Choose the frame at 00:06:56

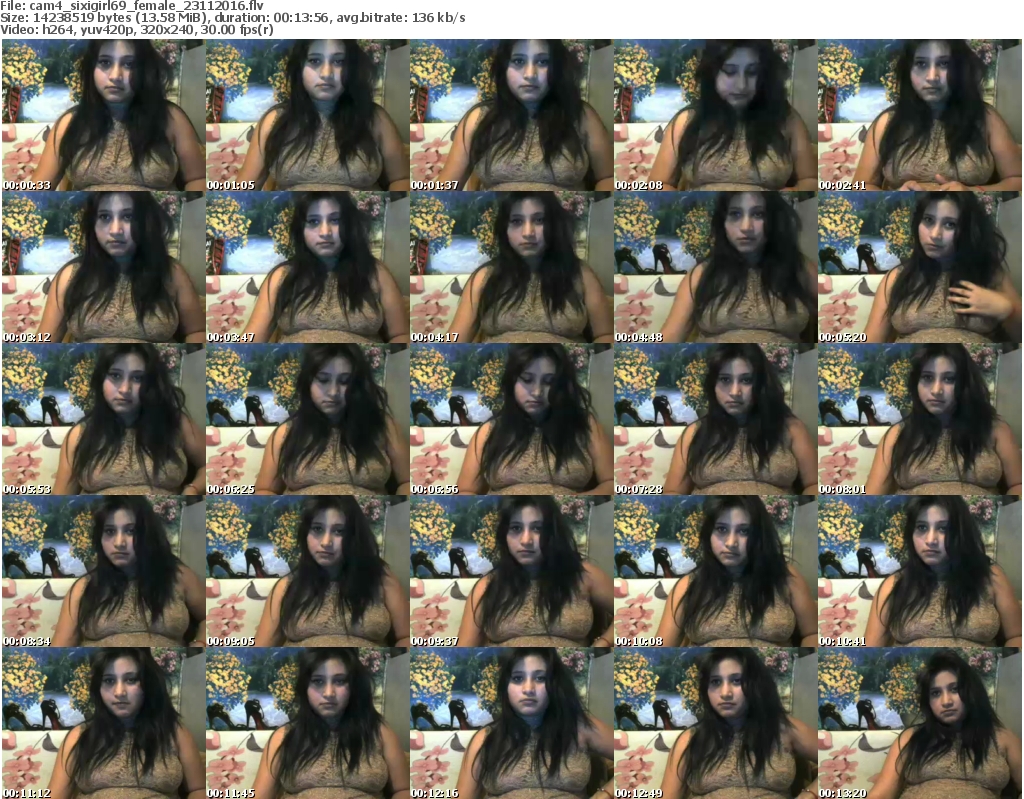point(511,419)
